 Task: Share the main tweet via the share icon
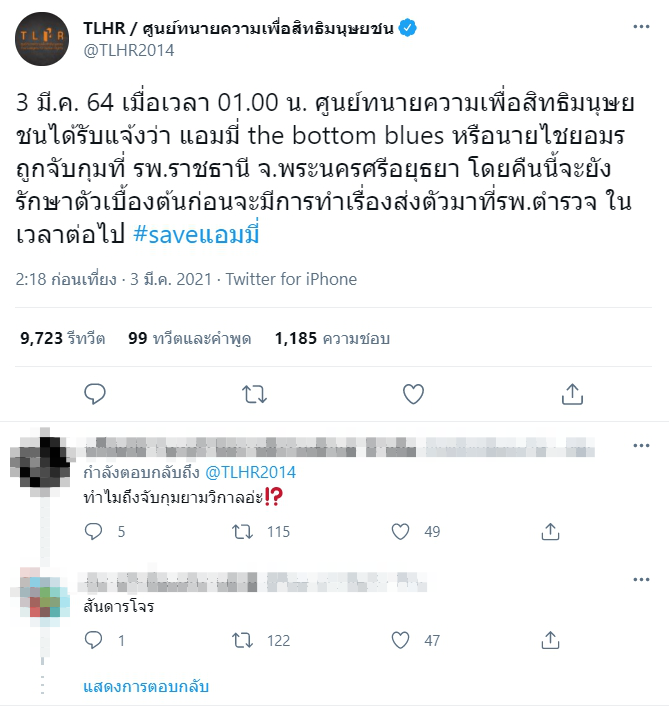pos(572,394)
